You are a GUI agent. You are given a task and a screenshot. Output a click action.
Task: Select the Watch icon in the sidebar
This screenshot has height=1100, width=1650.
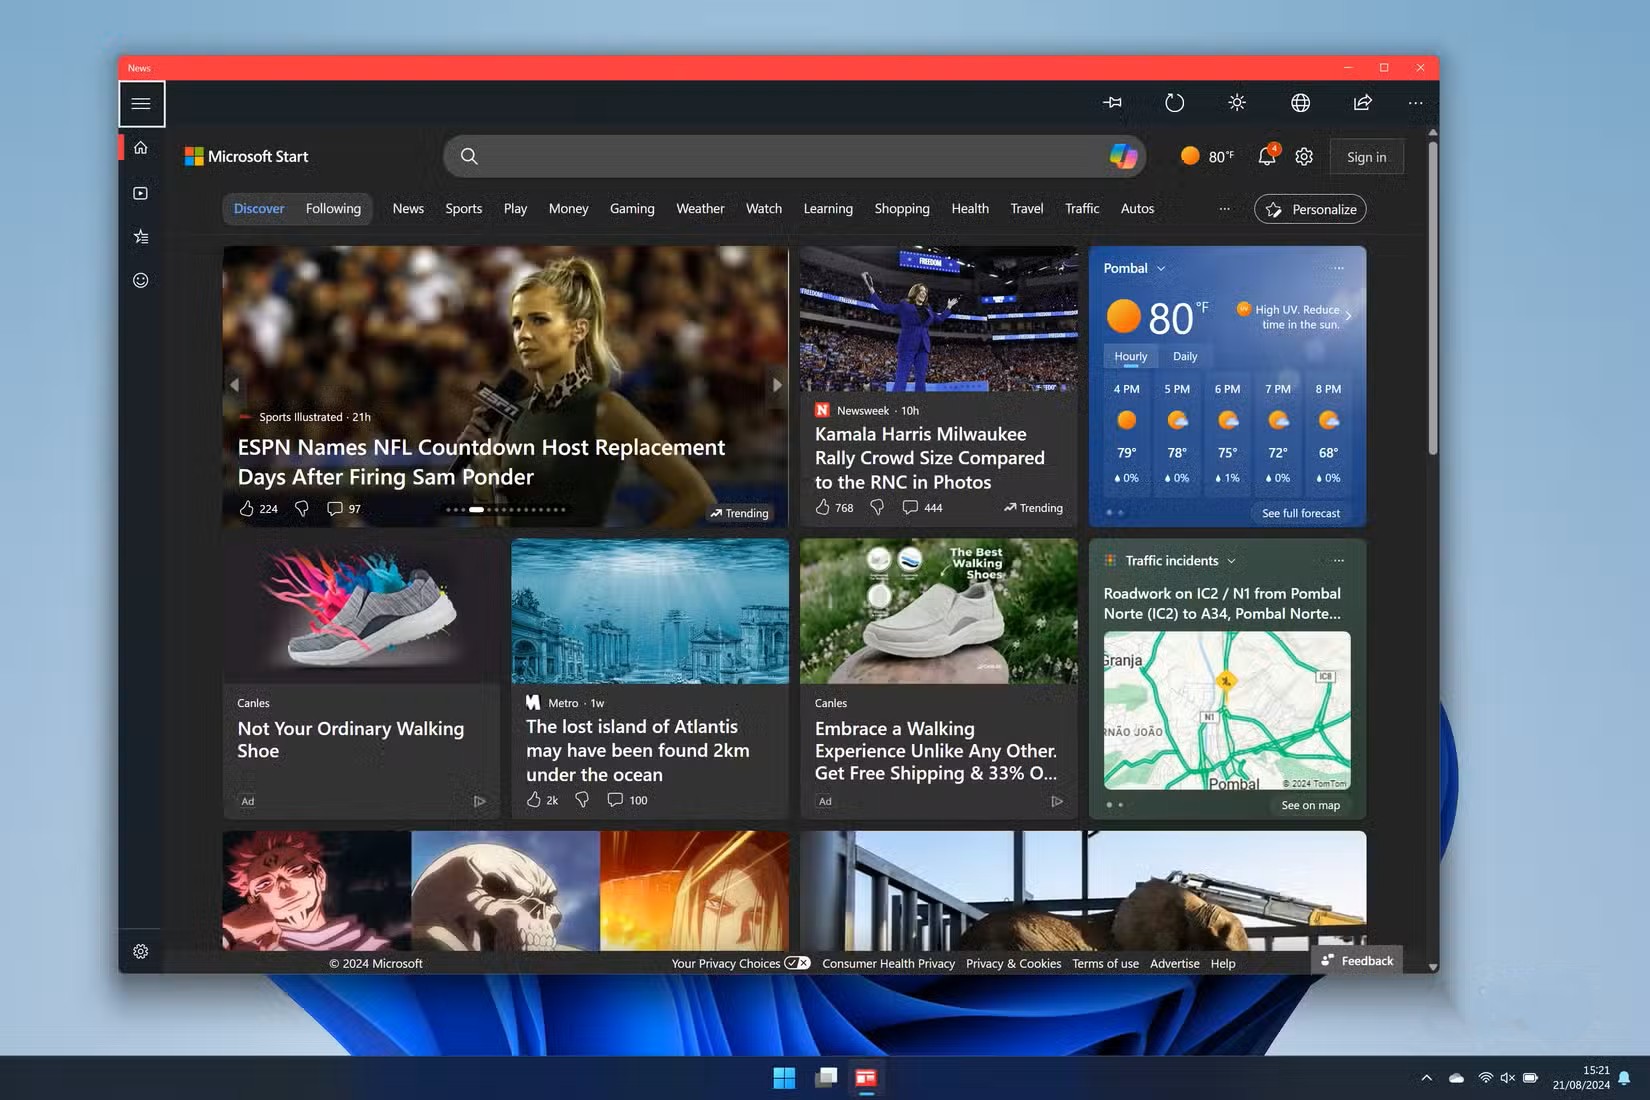[x=140, y=192]
